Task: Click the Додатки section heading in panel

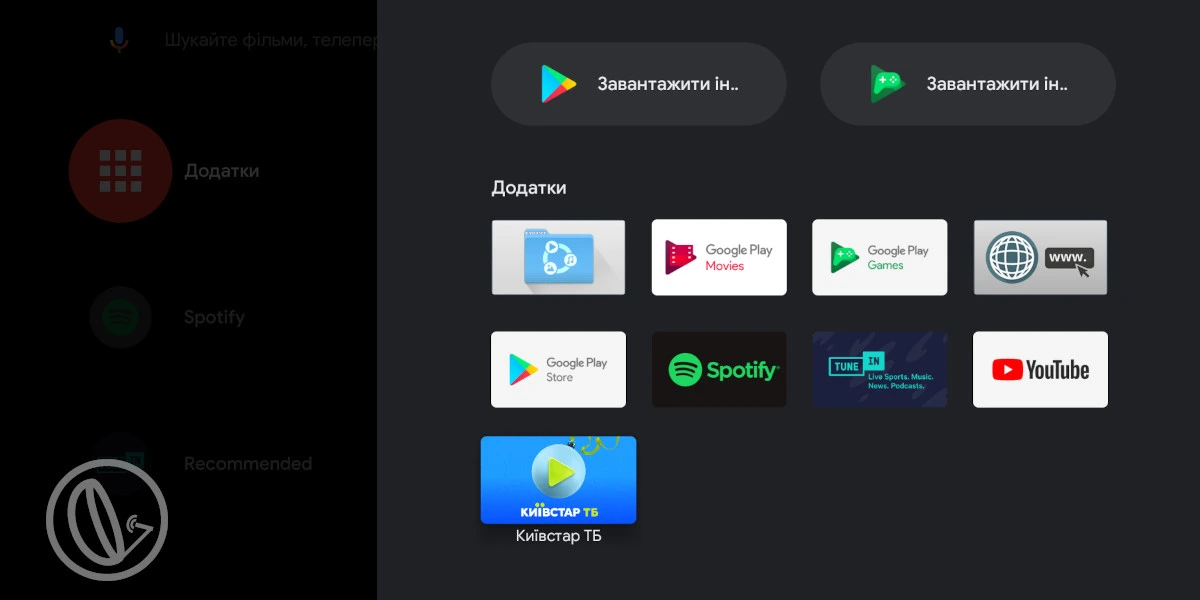Action: 529,188
